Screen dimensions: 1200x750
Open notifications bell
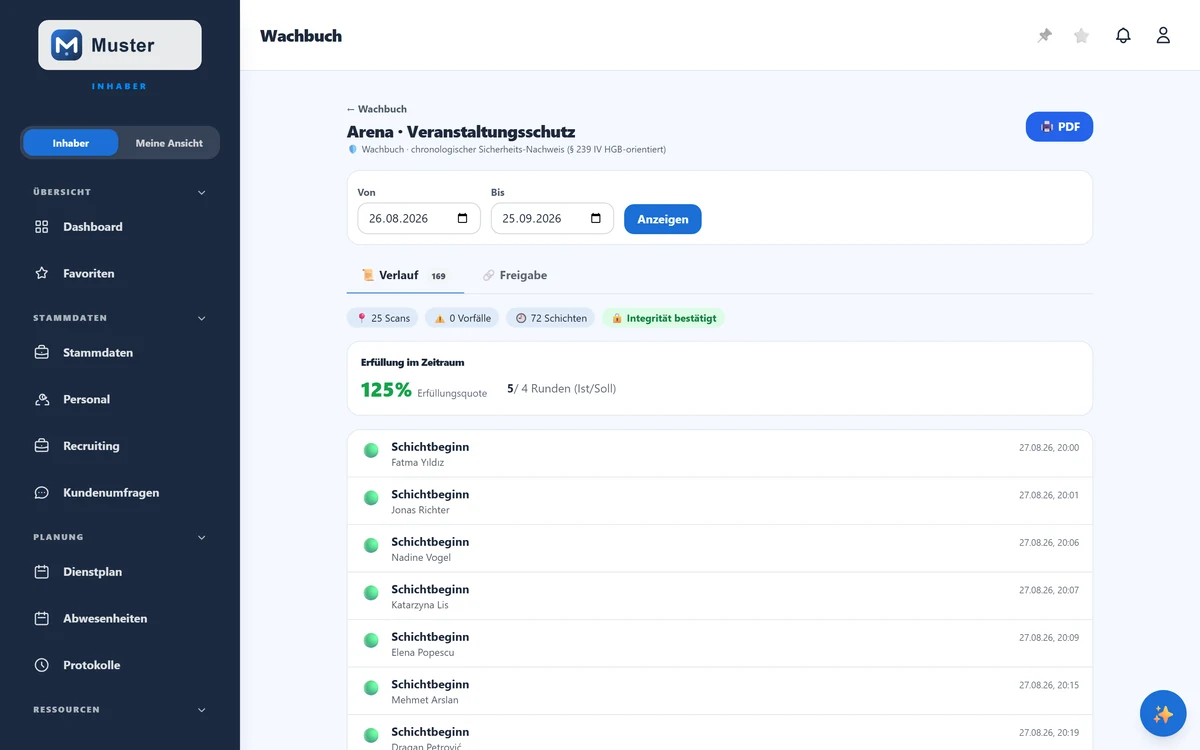[1123, 36]
